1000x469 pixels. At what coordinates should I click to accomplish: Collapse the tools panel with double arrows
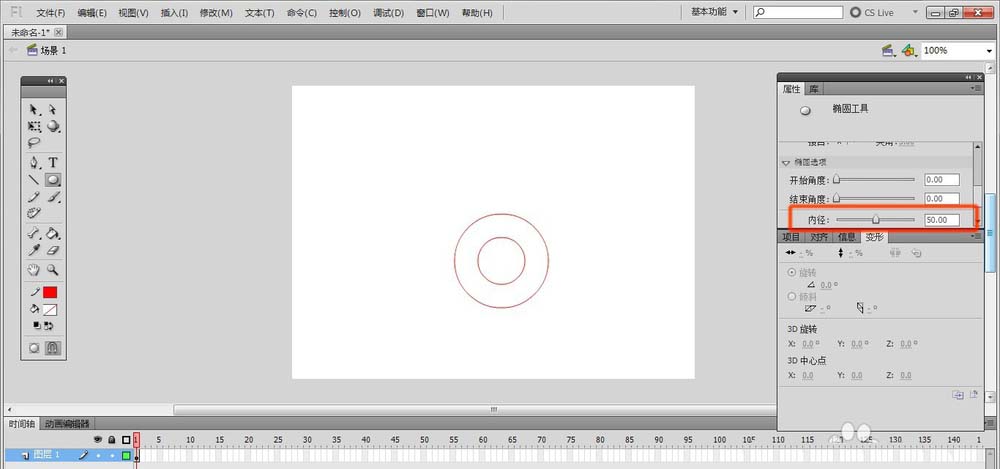click(x=50, y=81)
